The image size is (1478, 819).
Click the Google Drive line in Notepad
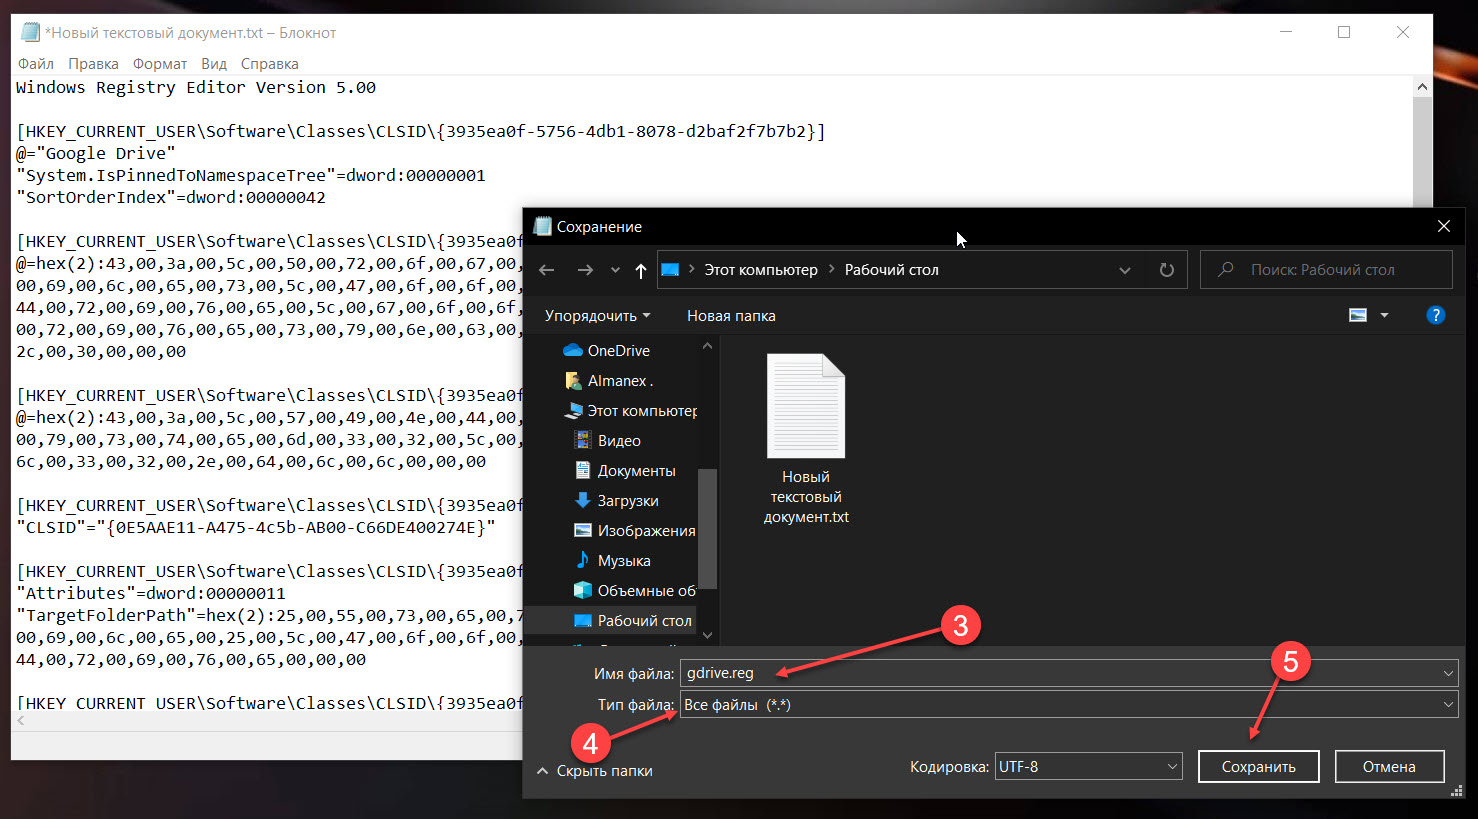click(96, 153)
